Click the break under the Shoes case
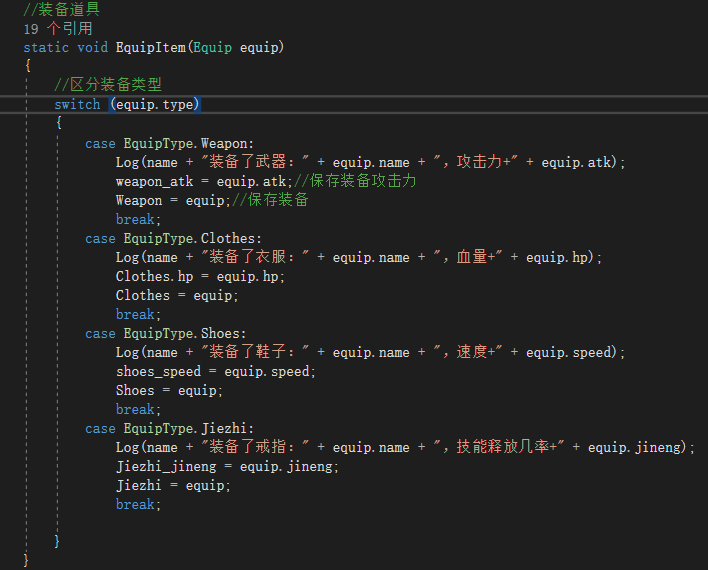 138,409
